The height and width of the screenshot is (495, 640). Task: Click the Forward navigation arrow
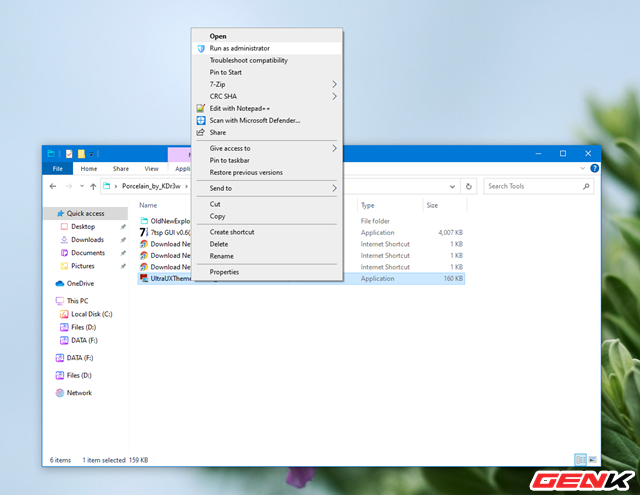click(69, 186)
